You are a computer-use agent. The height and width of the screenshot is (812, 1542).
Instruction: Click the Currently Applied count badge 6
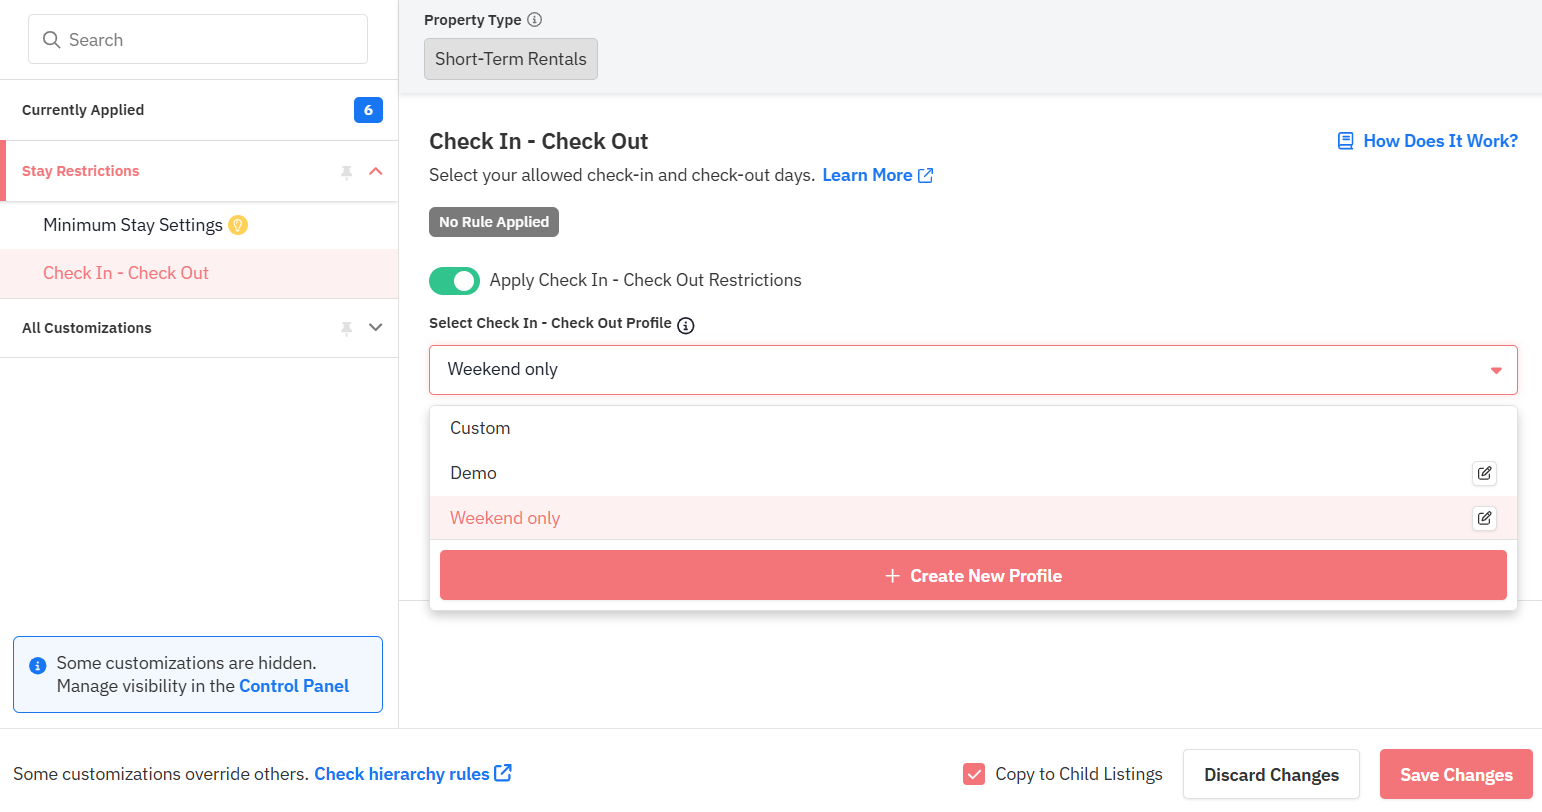pyautogui.click(x=368, y=110)
